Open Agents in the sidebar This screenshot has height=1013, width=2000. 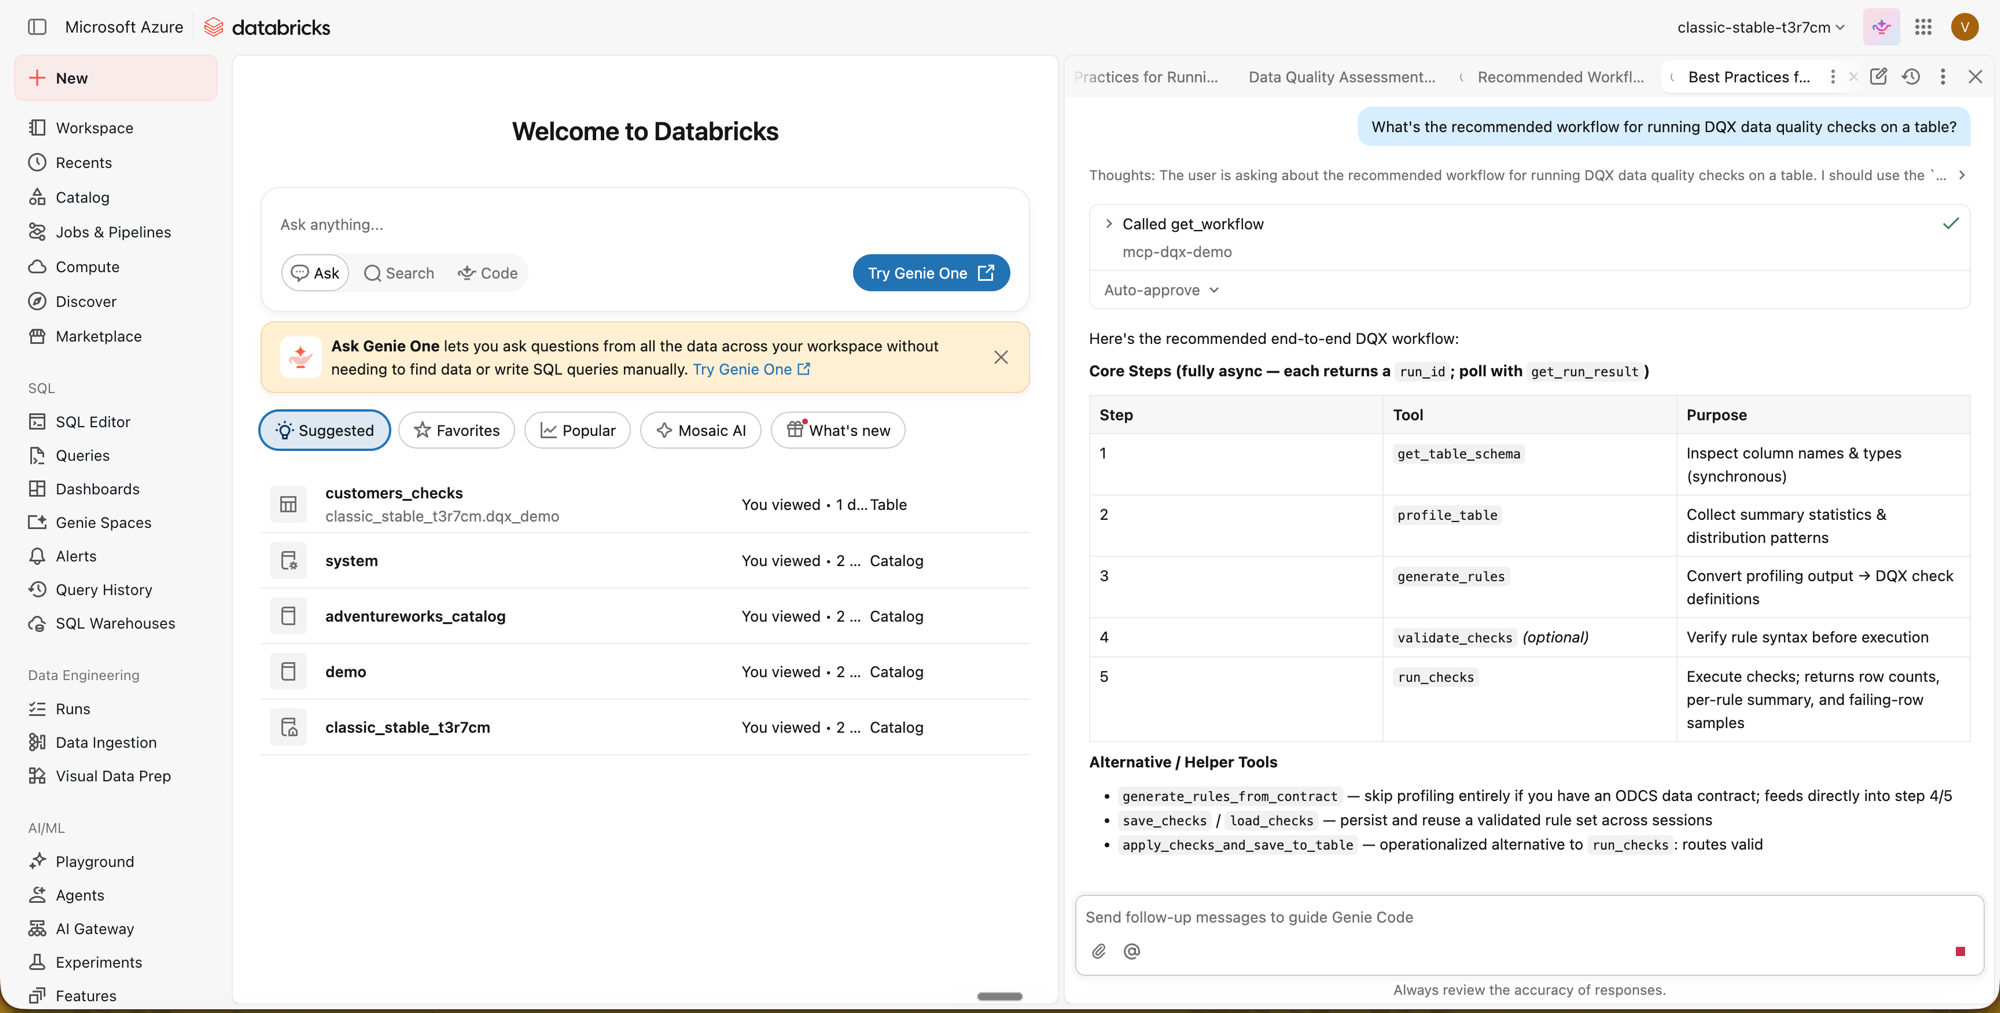[x=80, y=895]
